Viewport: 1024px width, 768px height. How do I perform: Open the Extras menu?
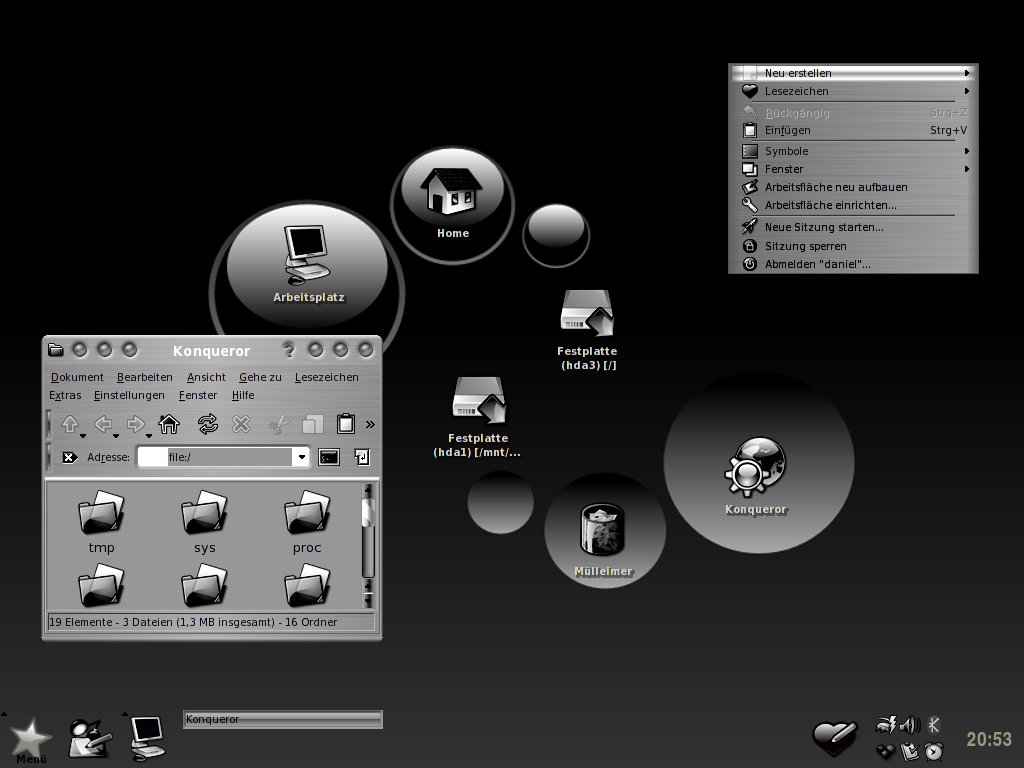tap(65, 395)
